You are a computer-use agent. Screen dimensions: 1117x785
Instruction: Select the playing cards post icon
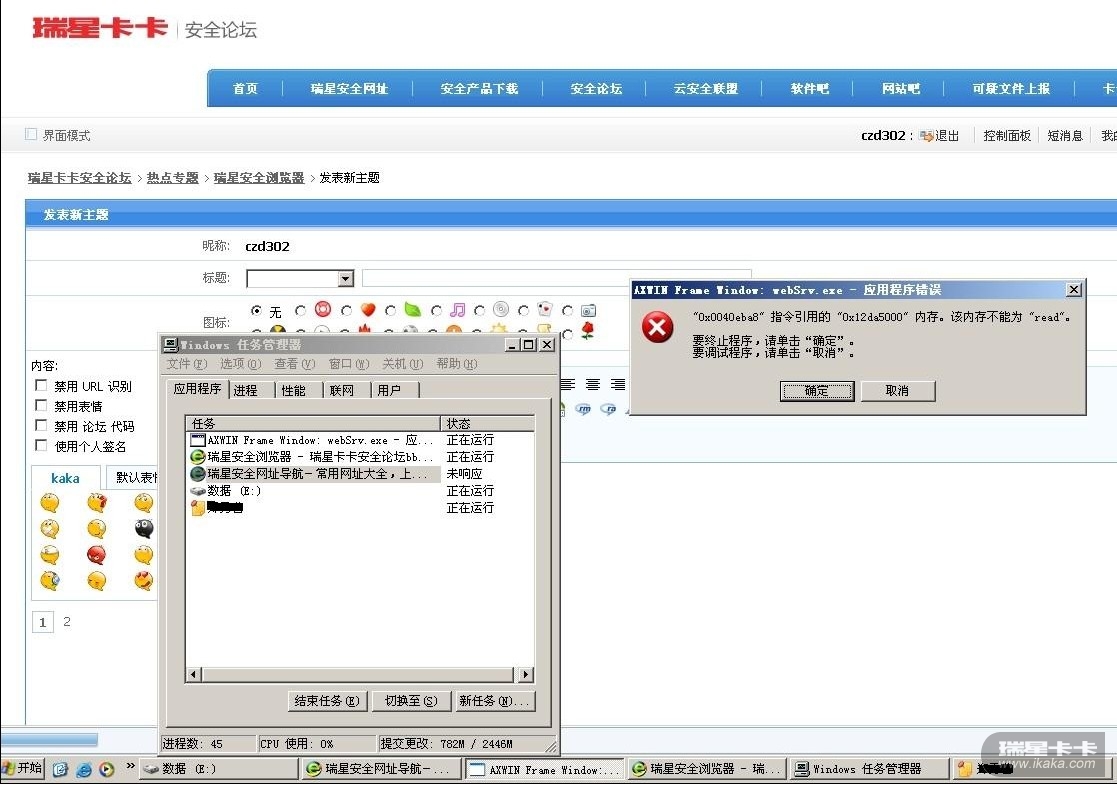(545, 309)
